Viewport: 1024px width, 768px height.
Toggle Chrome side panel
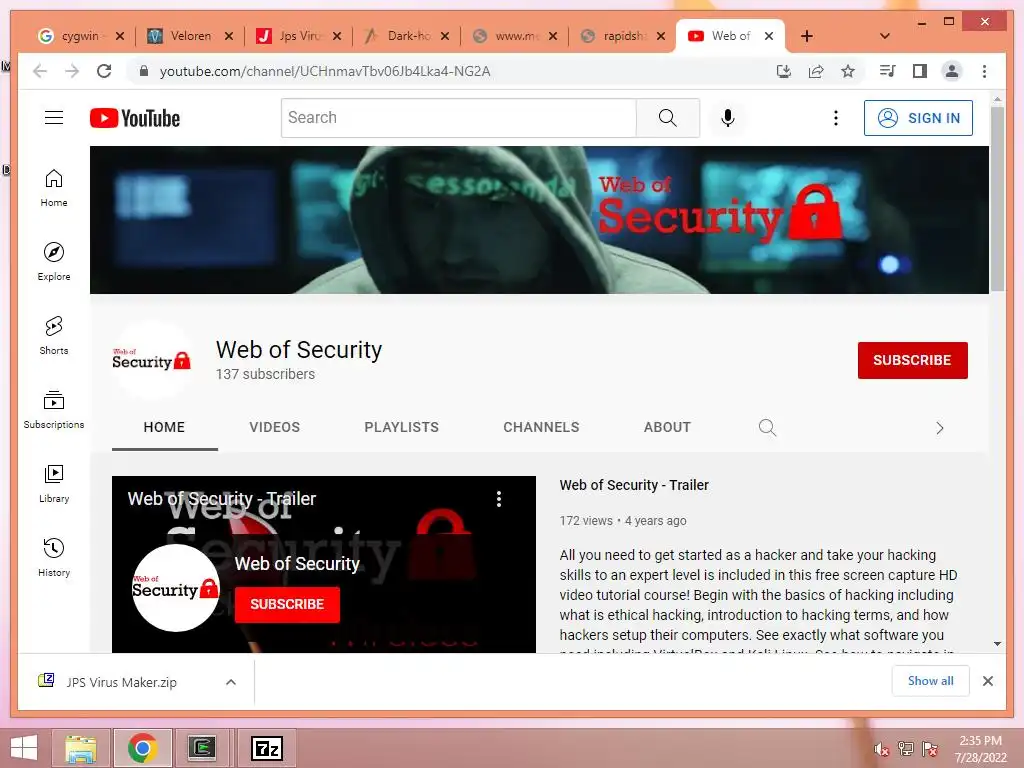(x=920, y=71)
